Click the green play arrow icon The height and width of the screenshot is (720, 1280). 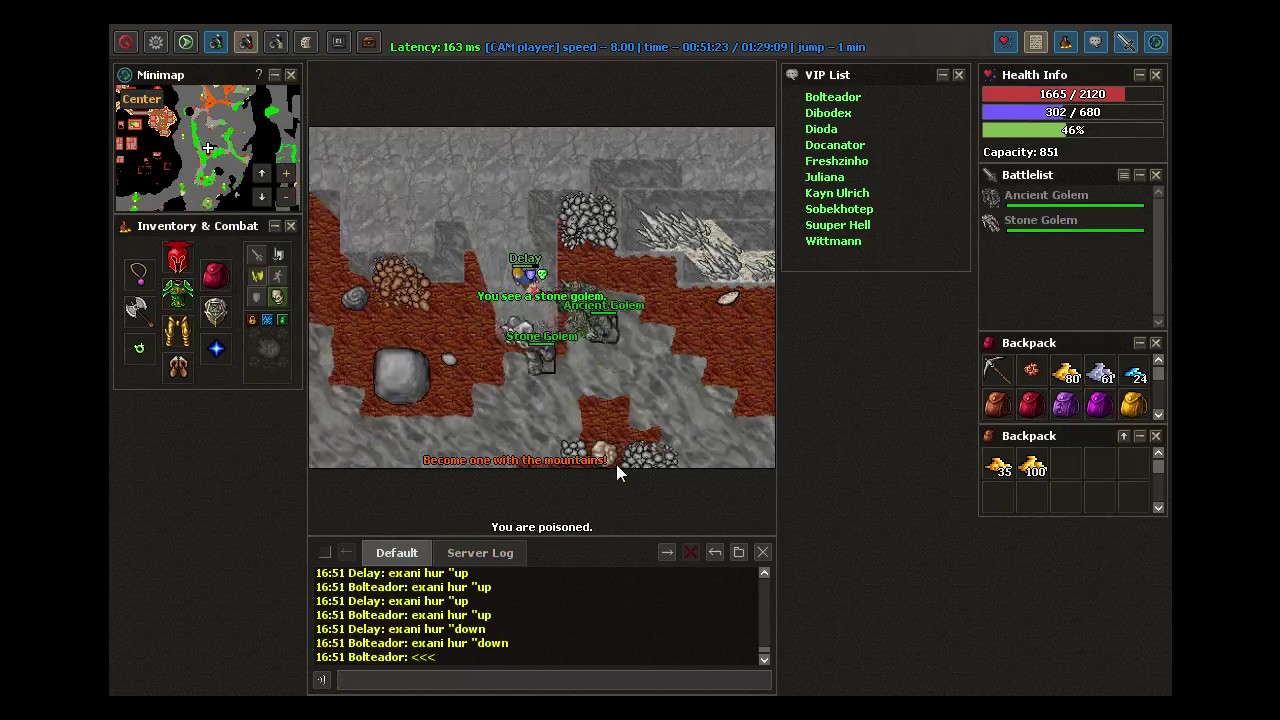[186, 42]
